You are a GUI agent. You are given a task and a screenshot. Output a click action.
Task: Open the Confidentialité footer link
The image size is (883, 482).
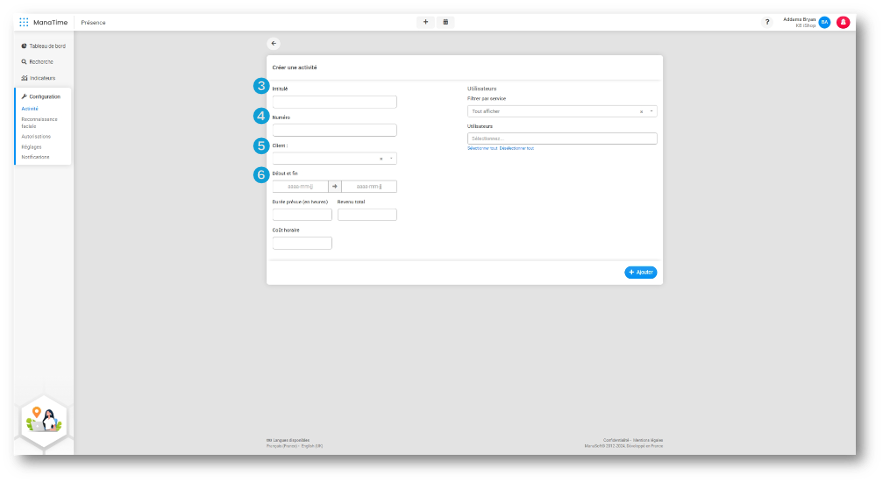(x=616, y=440)
